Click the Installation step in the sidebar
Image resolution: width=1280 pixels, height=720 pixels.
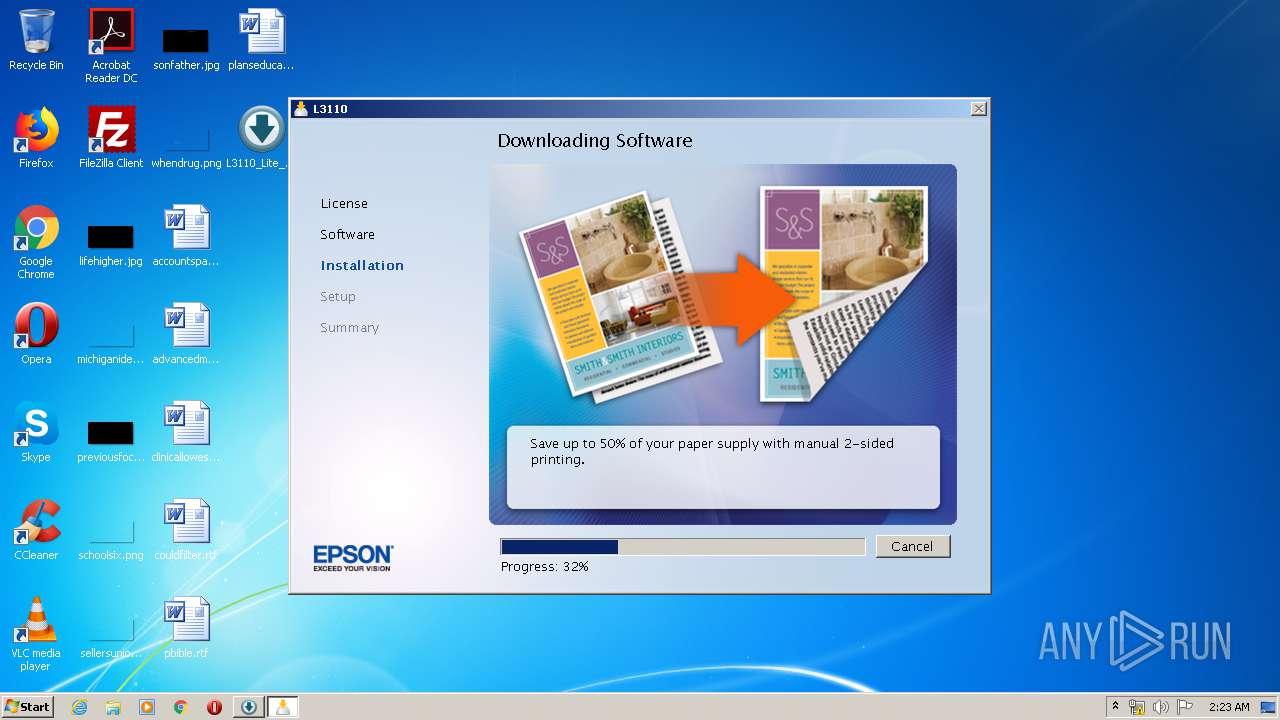(x=362, y=265)
